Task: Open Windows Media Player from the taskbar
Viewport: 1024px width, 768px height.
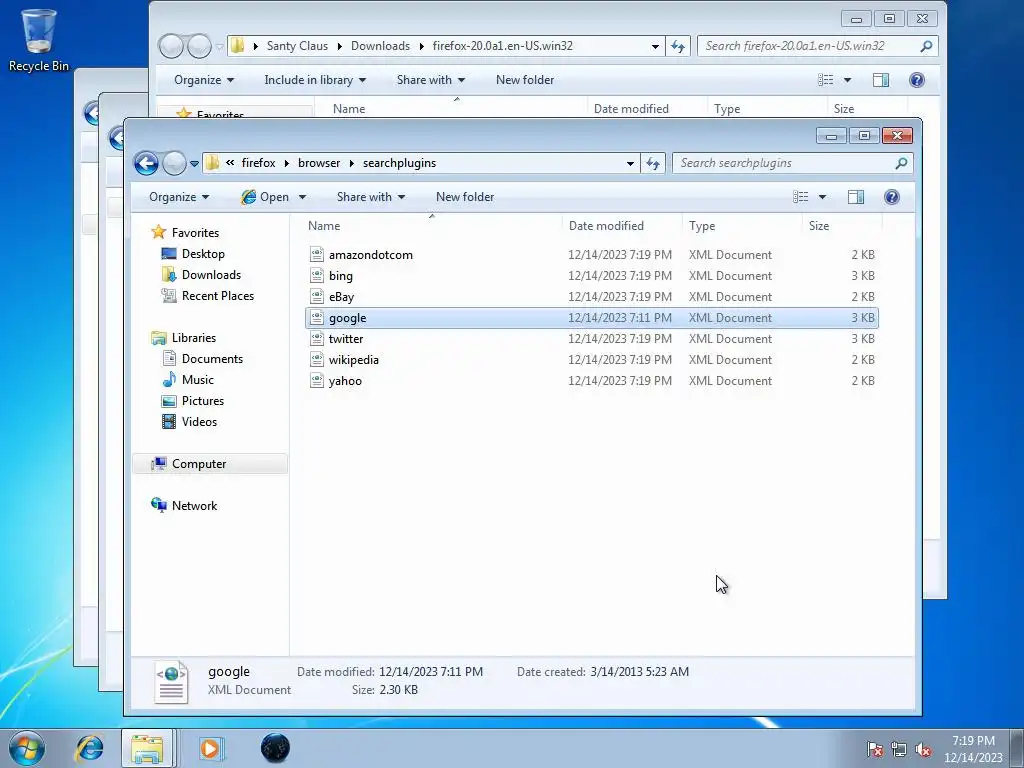Action: [210, 748]
